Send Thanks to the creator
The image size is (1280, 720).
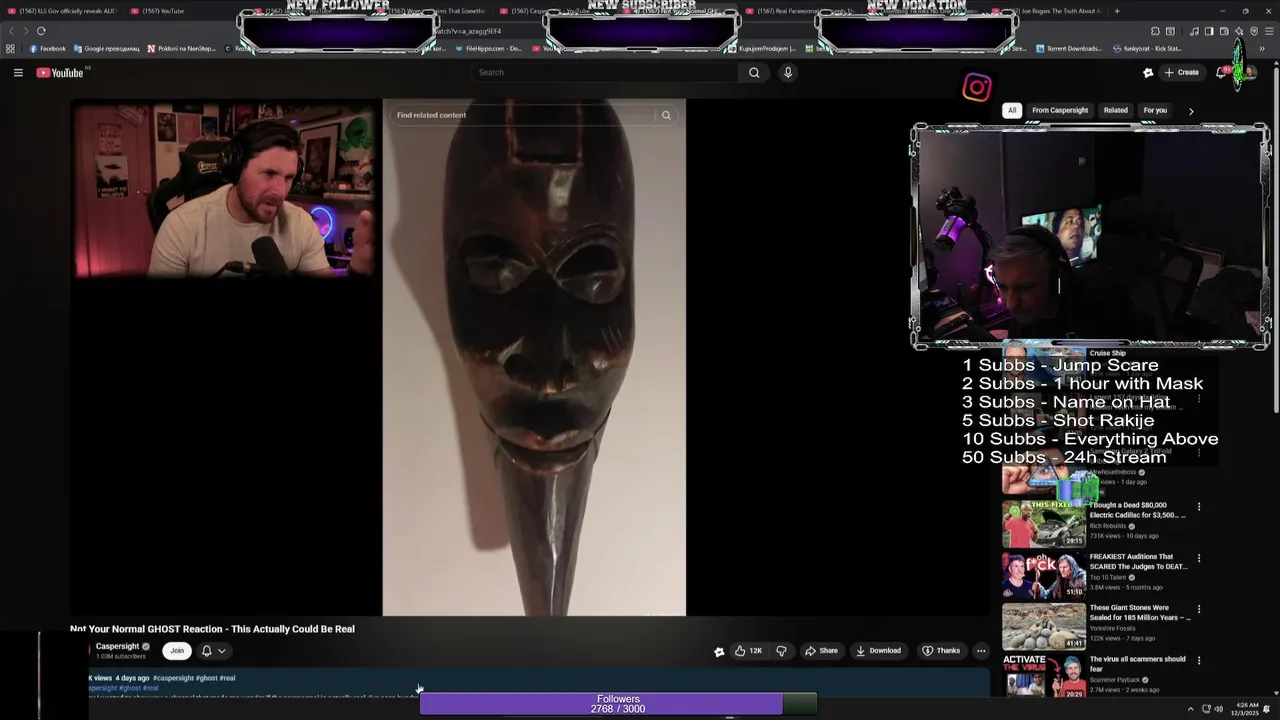click(x=941, y=651)
